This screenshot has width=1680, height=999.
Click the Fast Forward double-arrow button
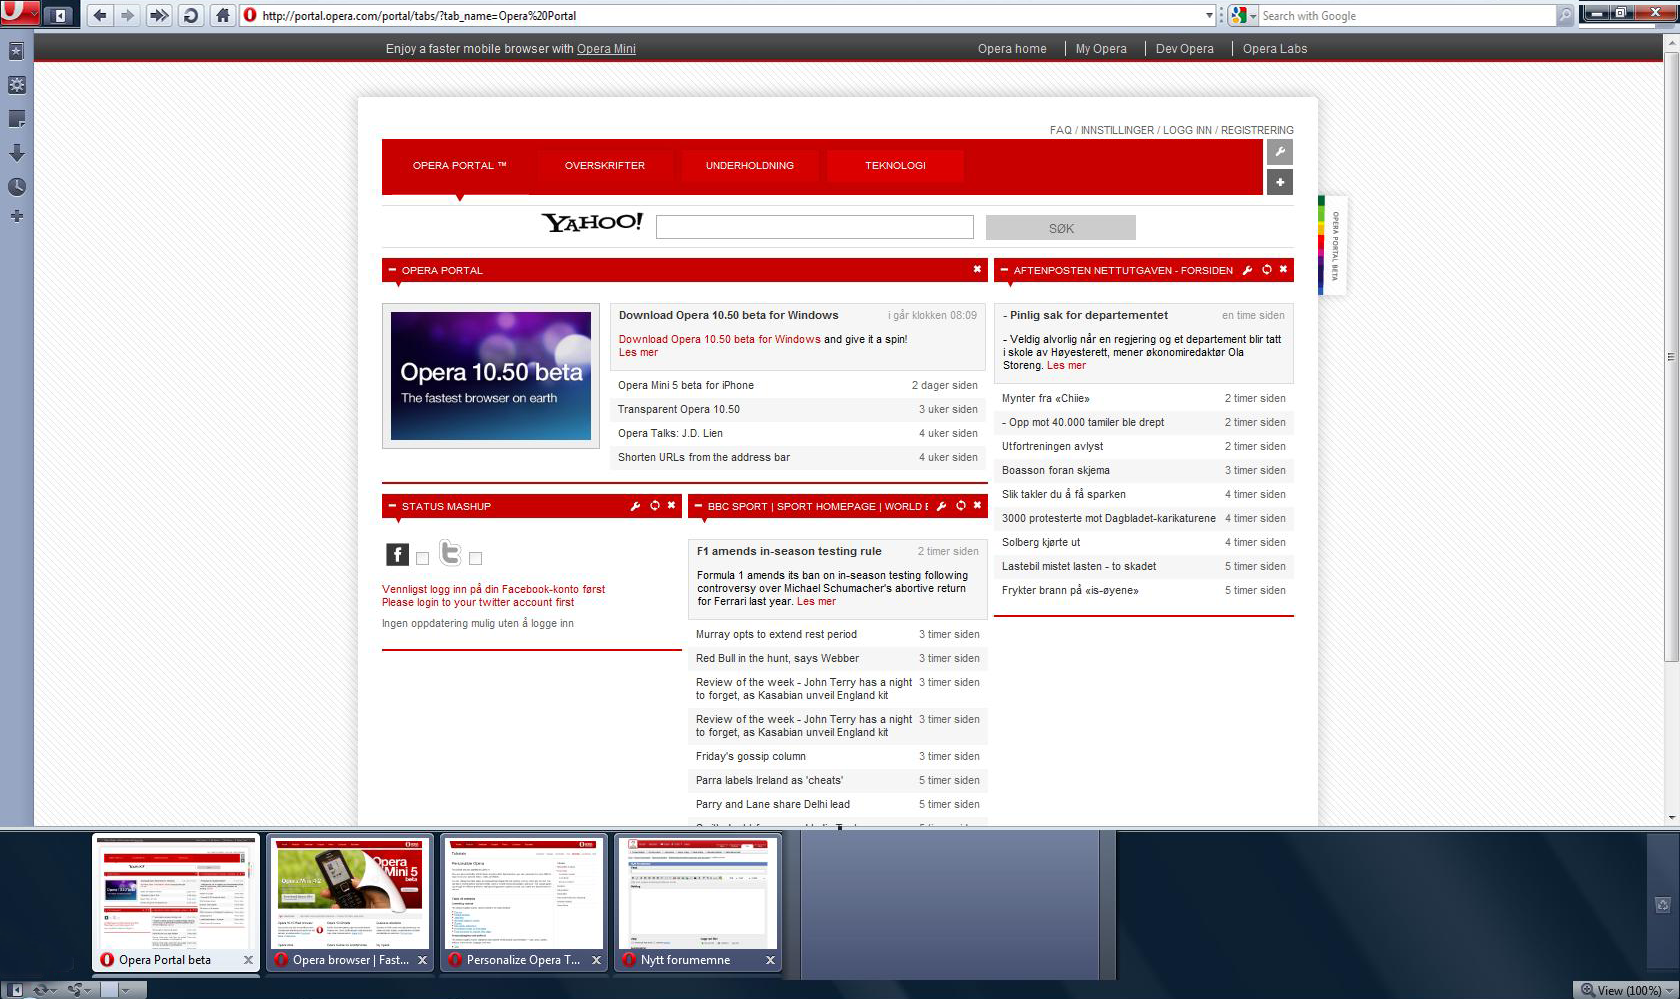159,15
